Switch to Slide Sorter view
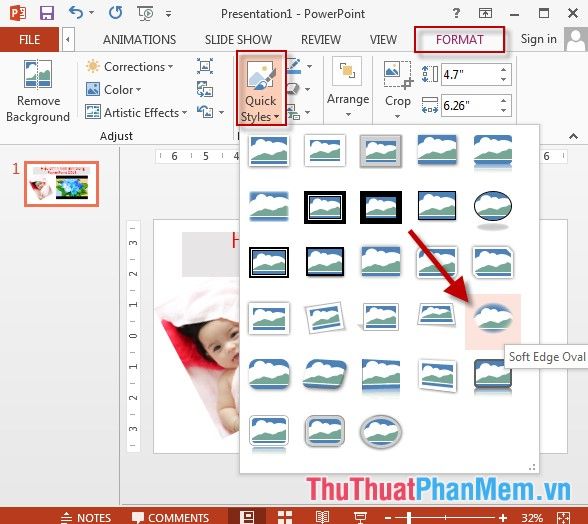The height and width of the screenshot is (524, 588). (285, 517)
